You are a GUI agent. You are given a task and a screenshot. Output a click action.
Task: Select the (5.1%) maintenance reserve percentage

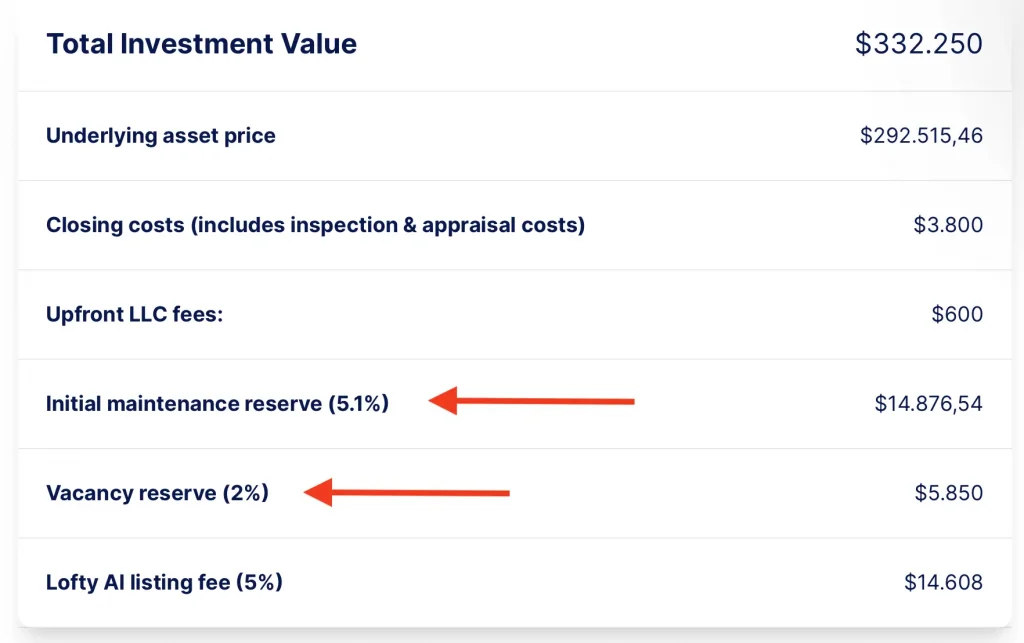click(358, 404)
